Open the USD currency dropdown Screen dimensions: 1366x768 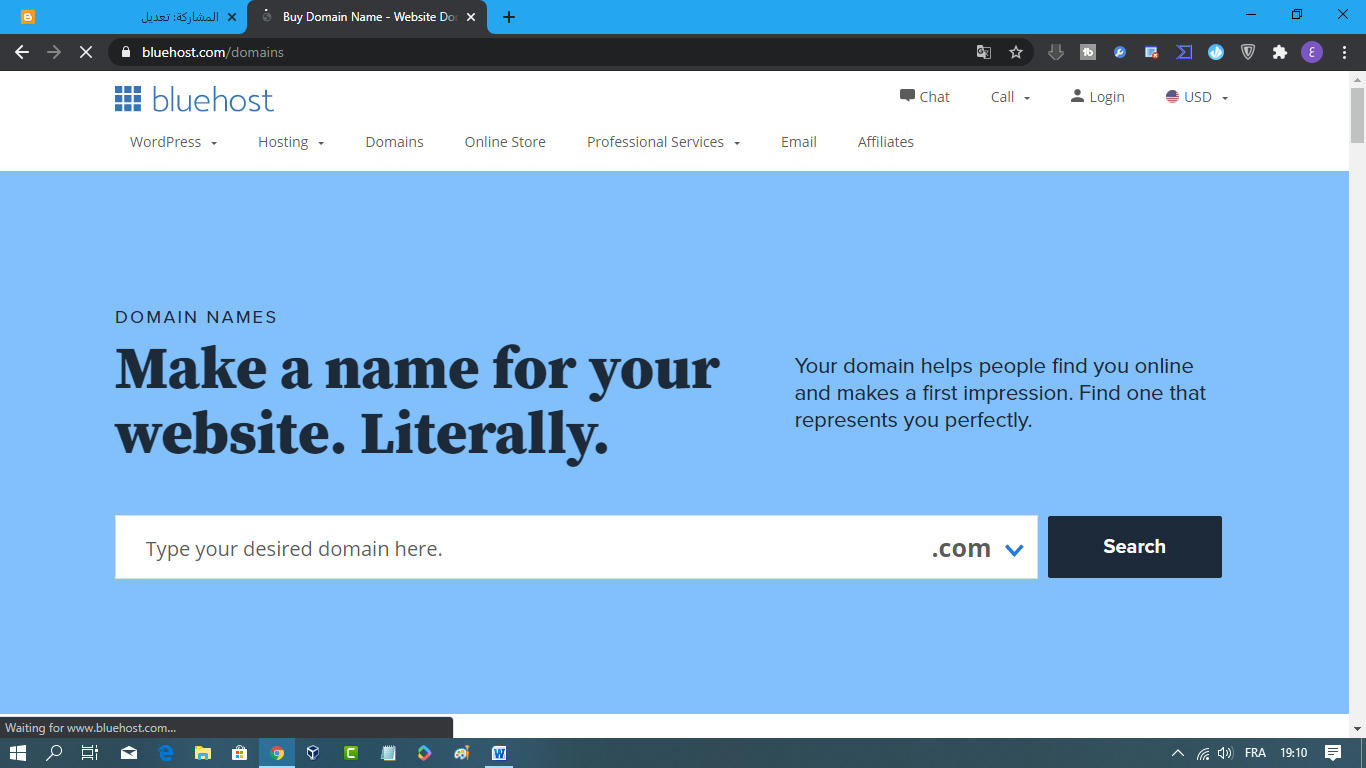[x=1196, y=97]
